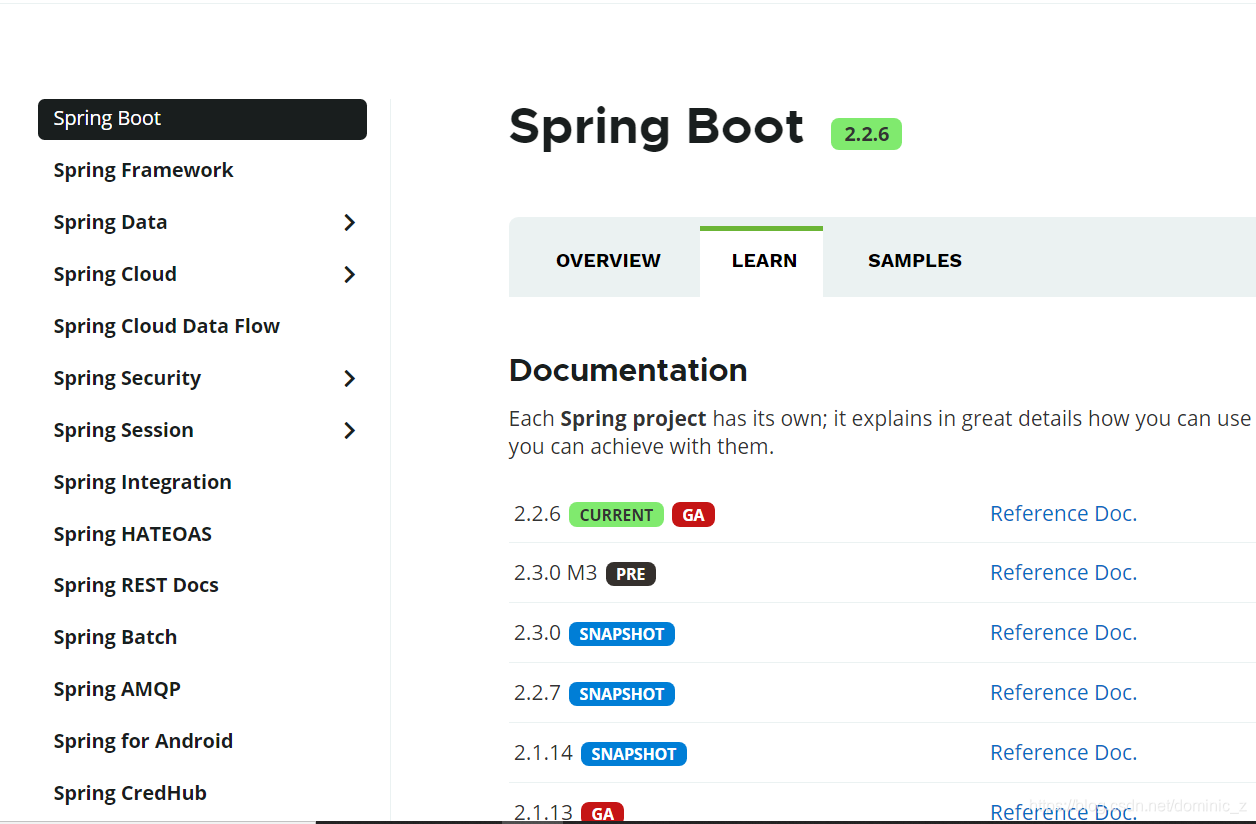Select Spring Boot in the sidebar

pyautogui.click(x=202, y=119)
